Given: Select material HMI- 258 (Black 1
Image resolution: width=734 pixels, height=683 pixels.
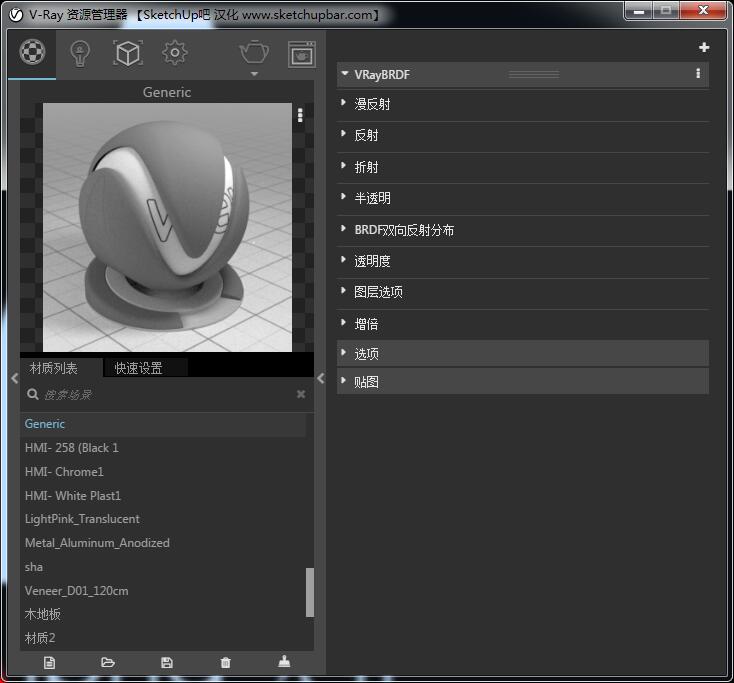Looking at the screenshot, I should [x=163, y=448].
